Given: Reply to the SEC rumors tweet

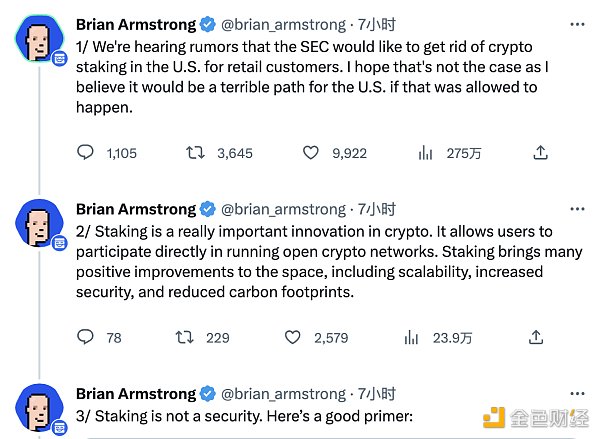Looking at the screenshot, I should 86,152.
